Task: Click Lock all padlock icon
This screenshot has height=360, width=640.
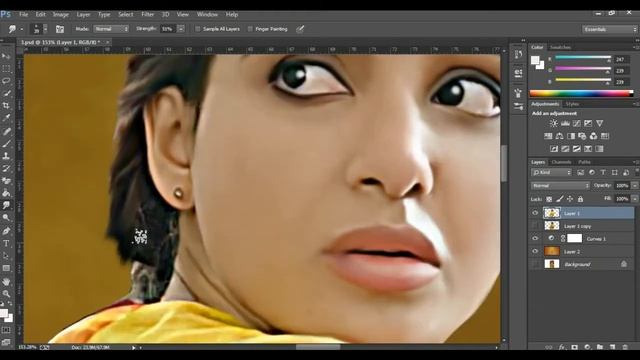Action: (580, 199)
